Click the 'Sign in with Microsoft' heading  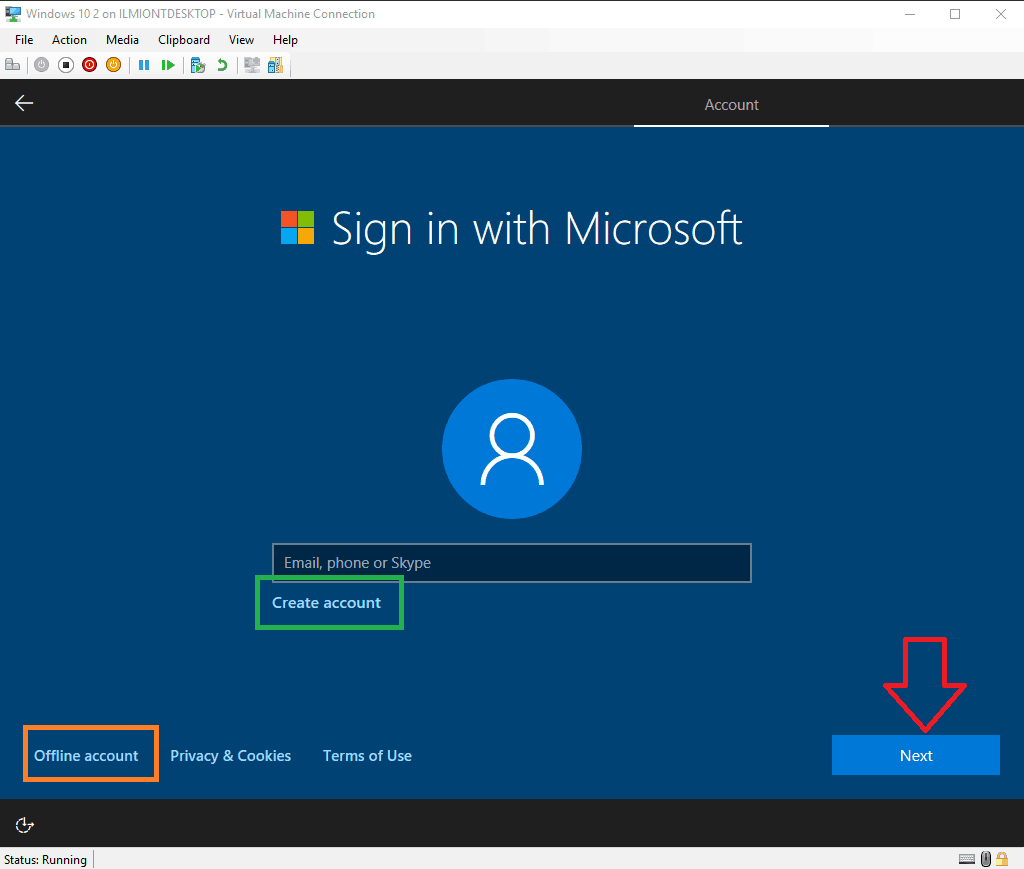pyautogui.click(x=537, y=229)
